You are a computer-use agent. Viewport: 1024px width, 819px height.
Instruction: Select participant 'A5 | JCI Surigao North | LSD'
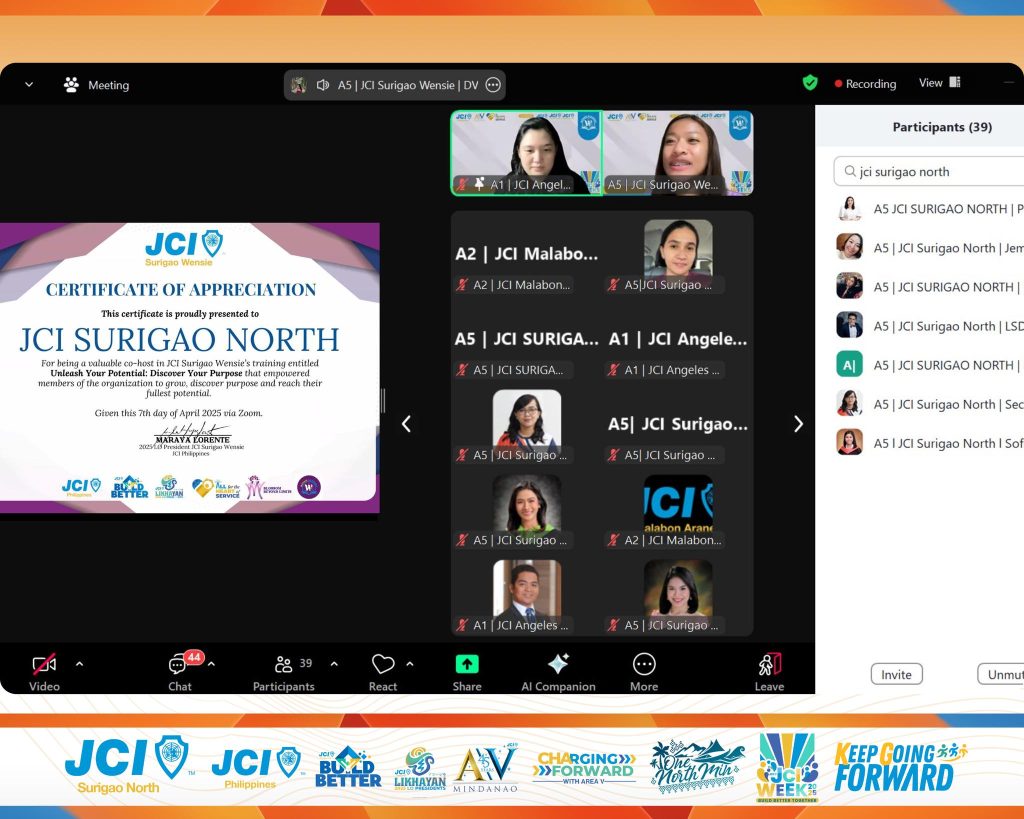click(930, 326)
